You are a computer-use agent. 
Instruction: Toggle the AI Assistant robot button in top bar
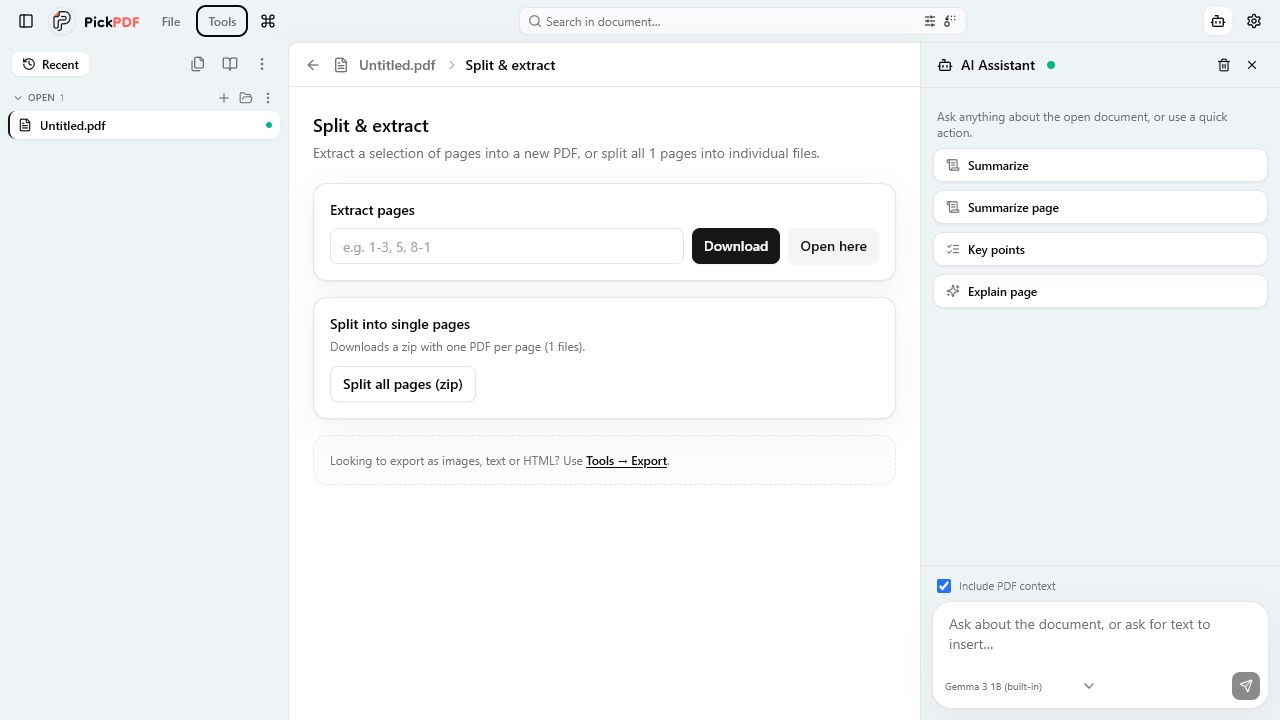1218,21
